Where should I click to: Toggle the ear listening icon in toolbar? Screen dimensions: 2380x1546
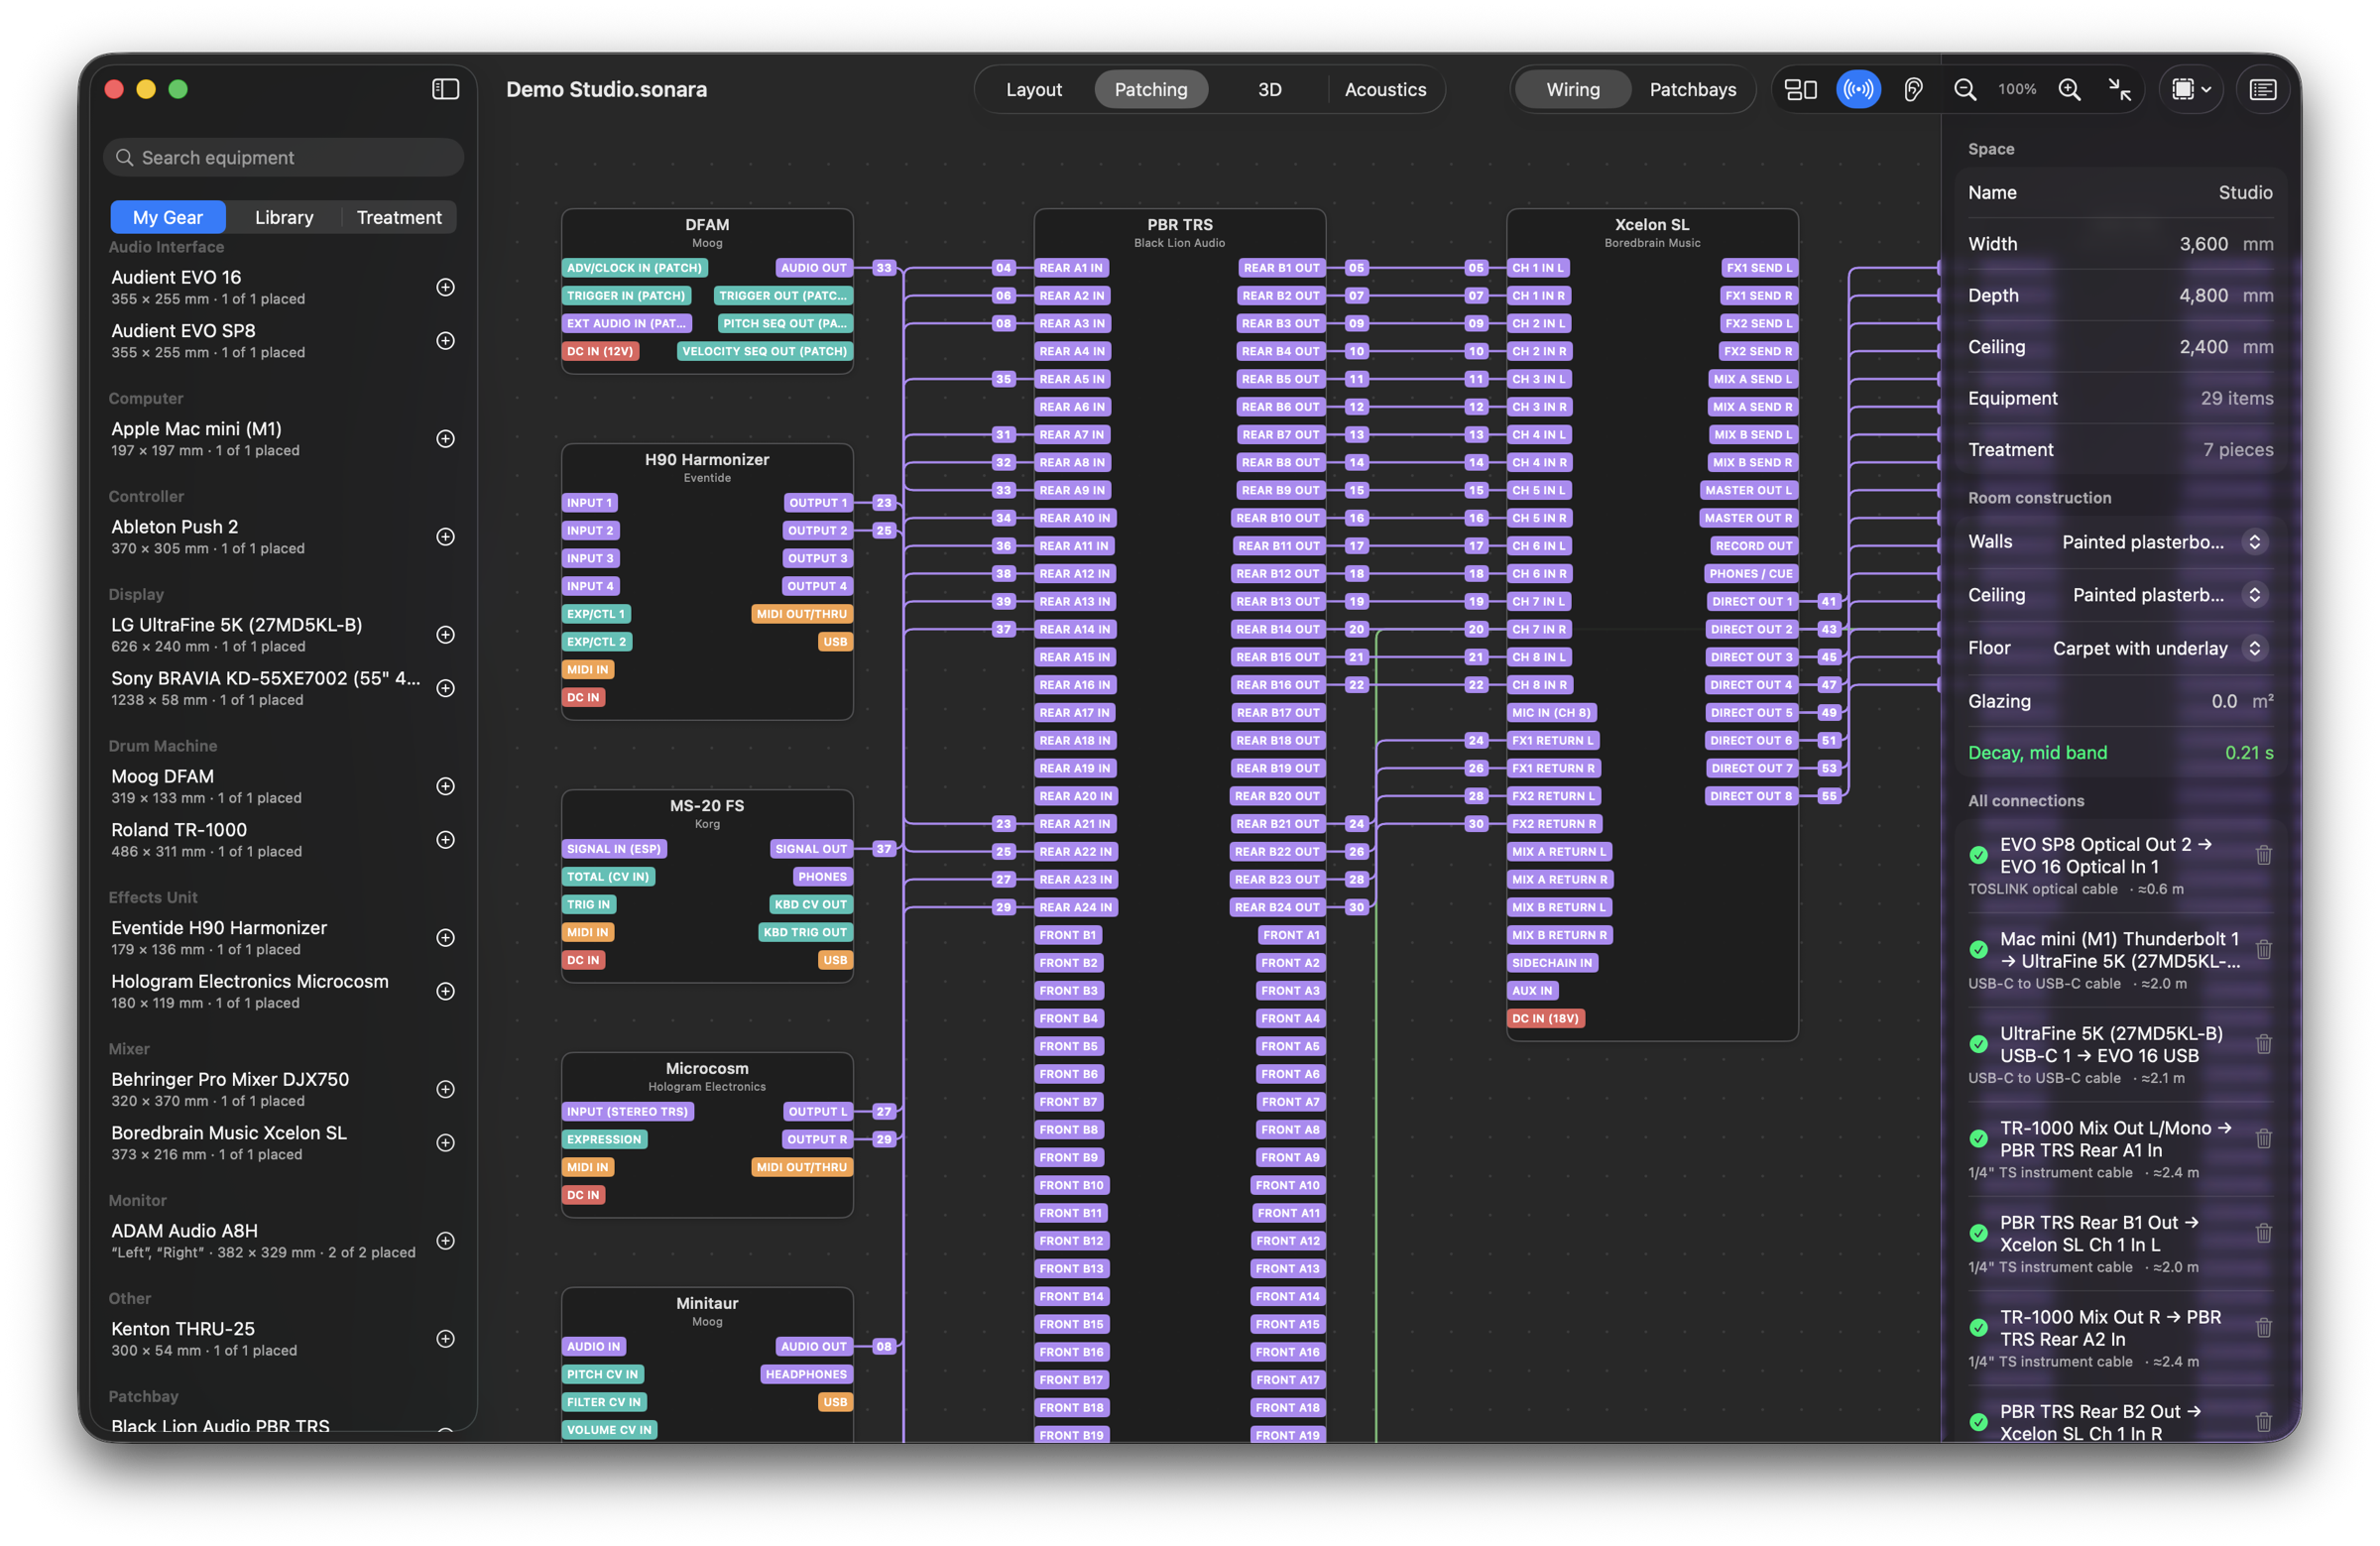tap(1913, 90)
